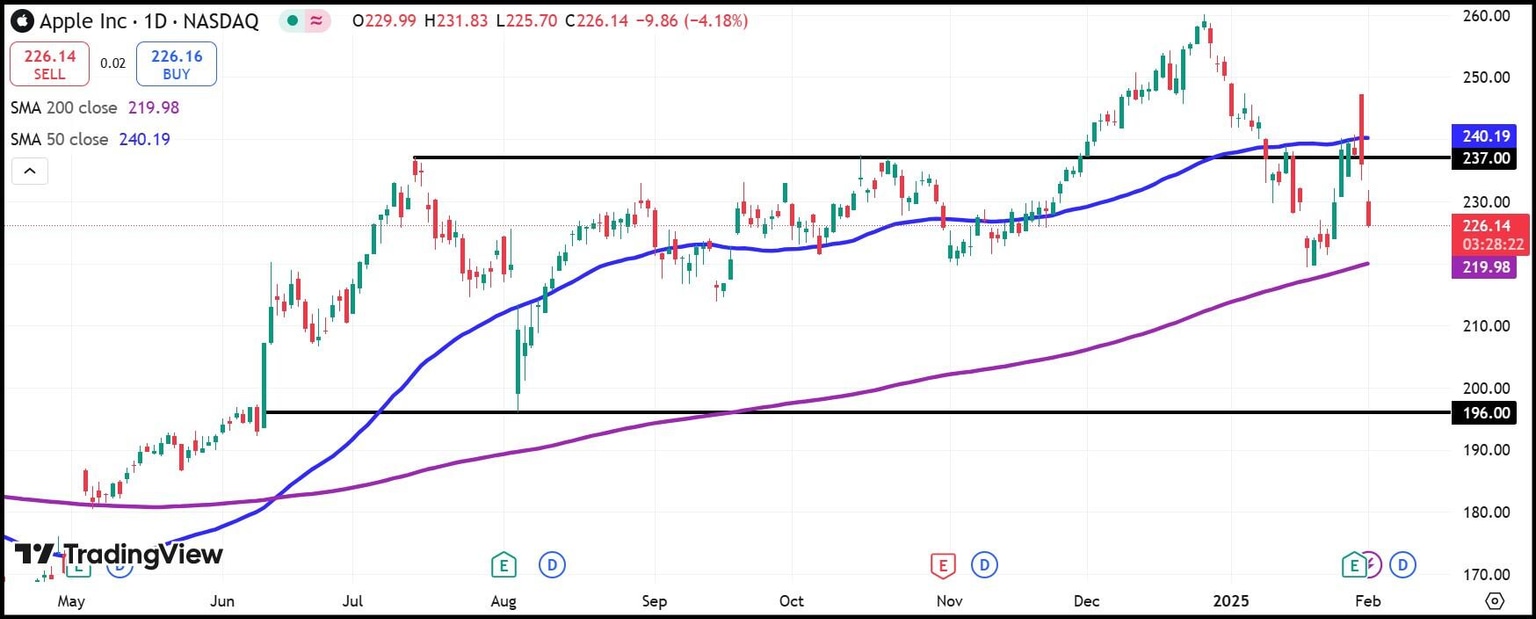The height and width of the screenshot is (619, 1536).
Task: Click the February green earnings marker
Action: tap(1354, 565)
